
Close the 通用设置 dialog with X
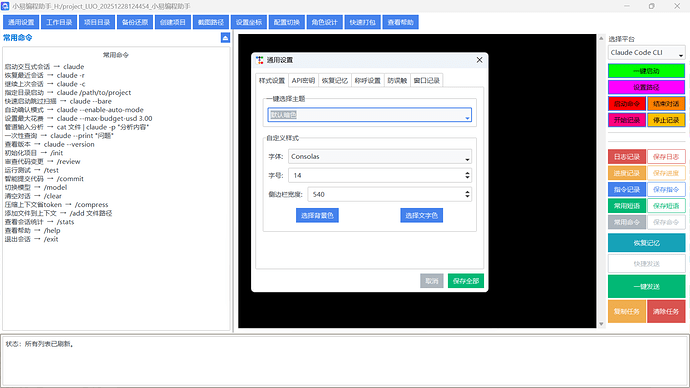(479, 60)
